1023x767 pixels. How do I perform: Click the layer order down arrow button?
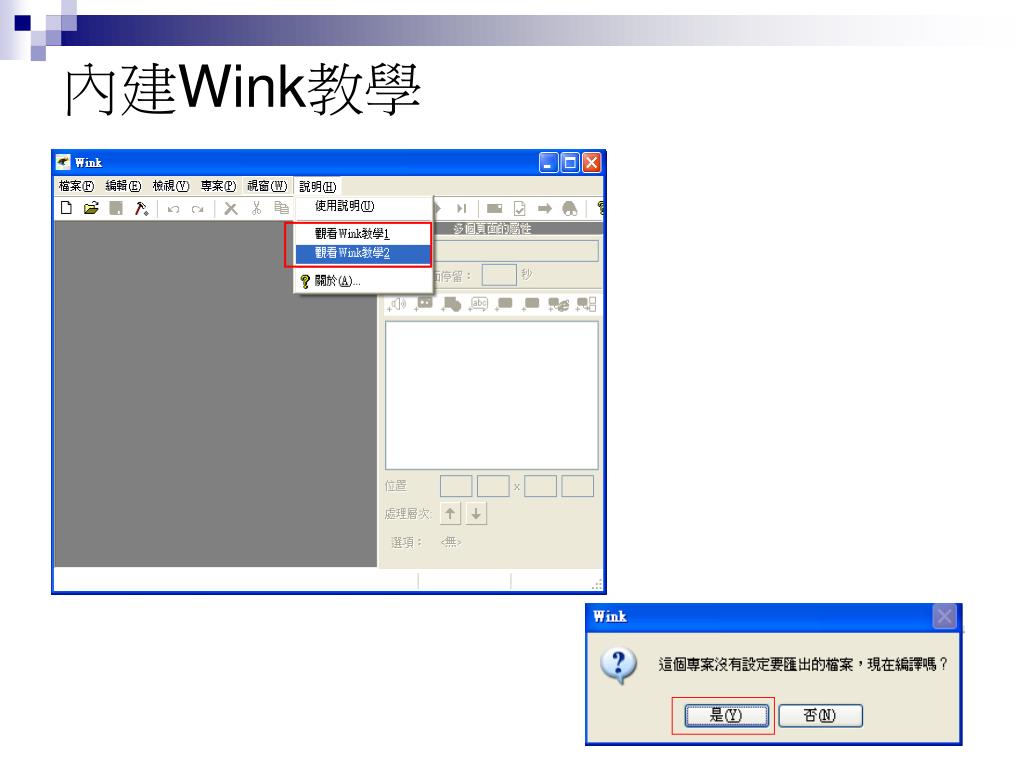[476, 514]
